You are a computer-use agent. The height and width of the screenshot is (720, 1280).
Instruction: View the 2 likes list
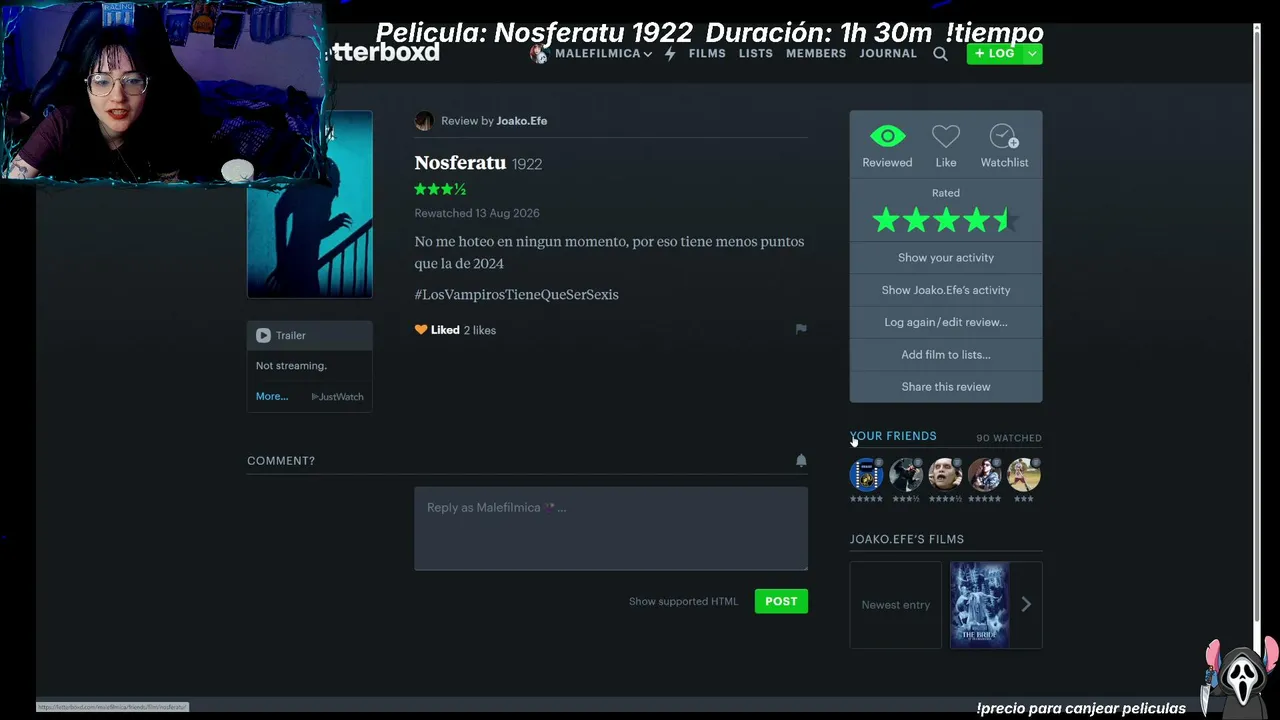tap(480, 330)
